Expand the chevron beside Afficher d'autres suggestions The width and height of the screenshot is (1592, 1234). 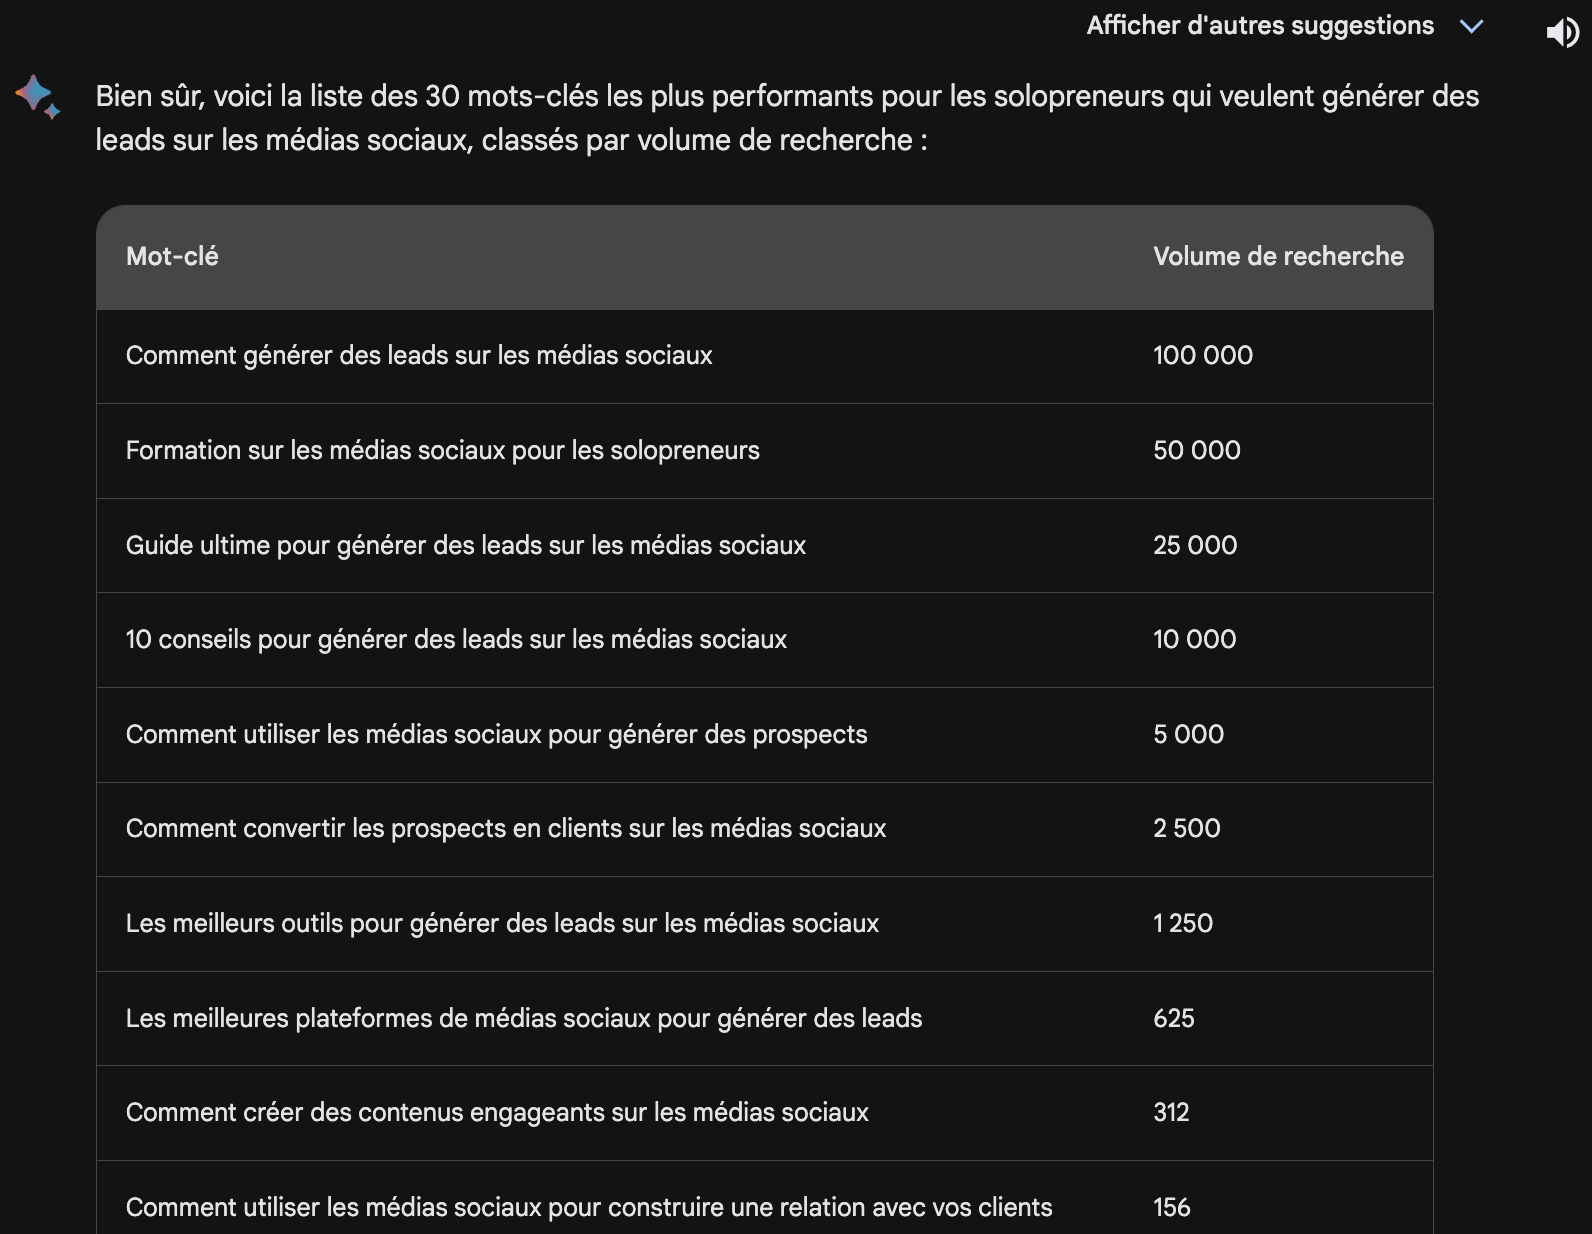[x=1471, y=27]
